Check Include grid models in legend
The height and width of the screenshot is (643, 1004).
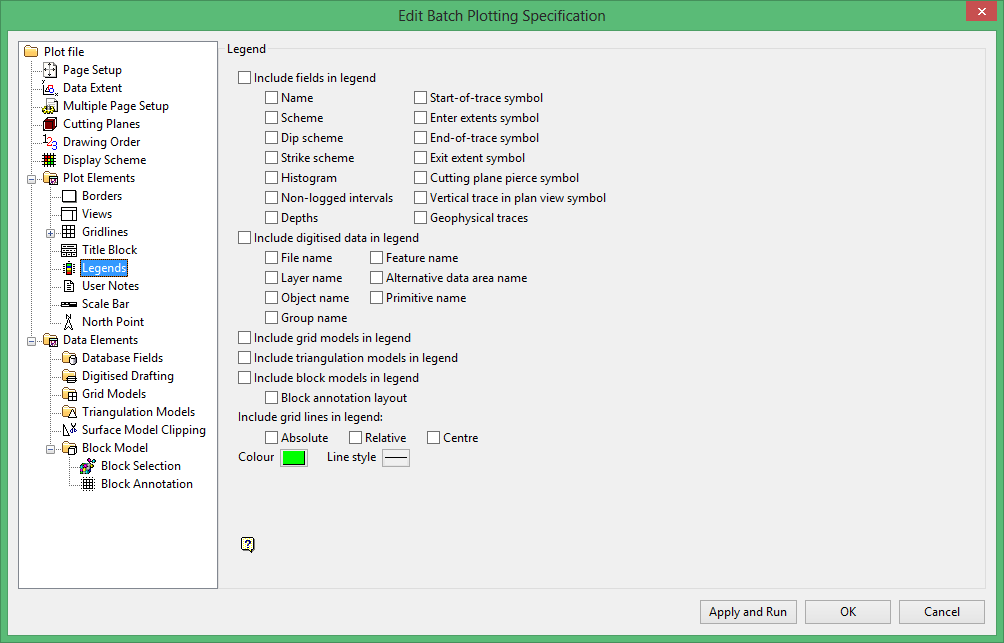tap(245, 338)
